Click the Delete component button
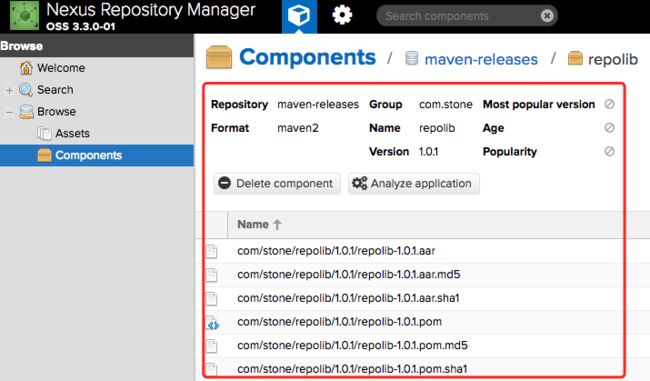The height and width of the screenshot is (381, 650). 277,184
